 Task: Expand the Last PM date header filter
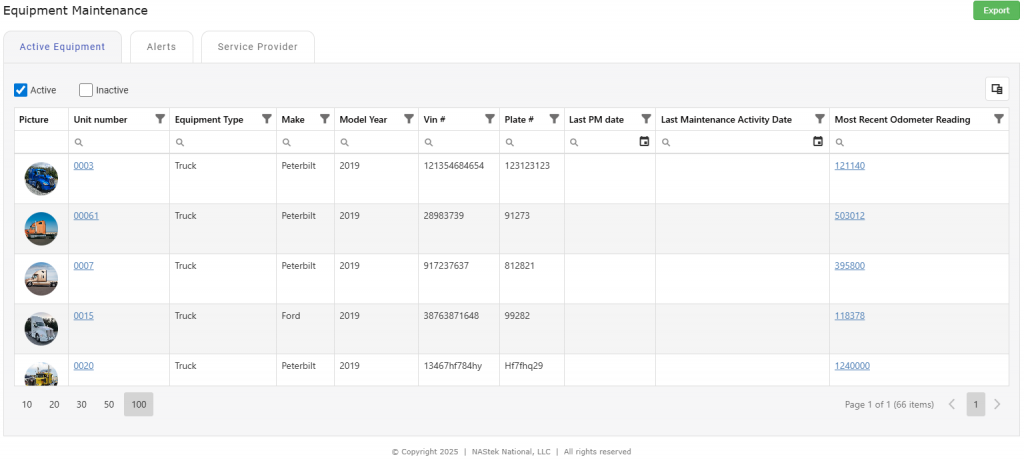pos(645,119)
